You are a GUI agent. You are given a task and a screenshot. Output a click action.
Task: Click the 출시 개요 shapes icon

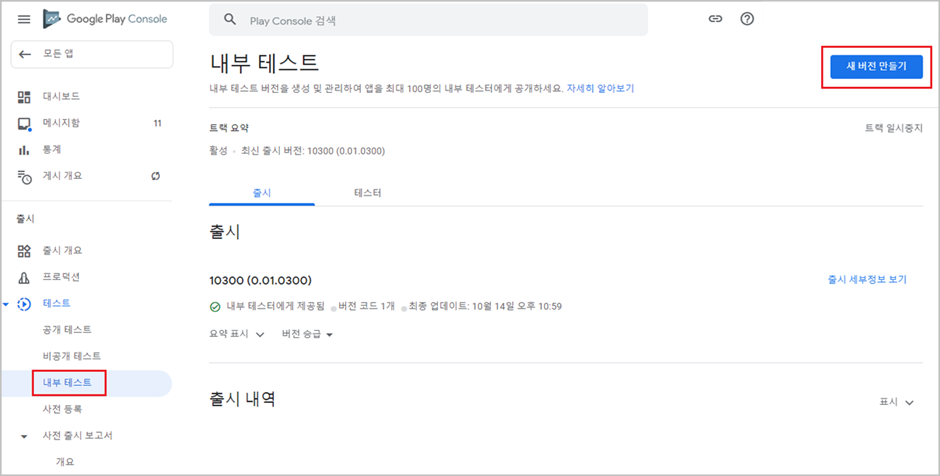(x=24, y=251)
